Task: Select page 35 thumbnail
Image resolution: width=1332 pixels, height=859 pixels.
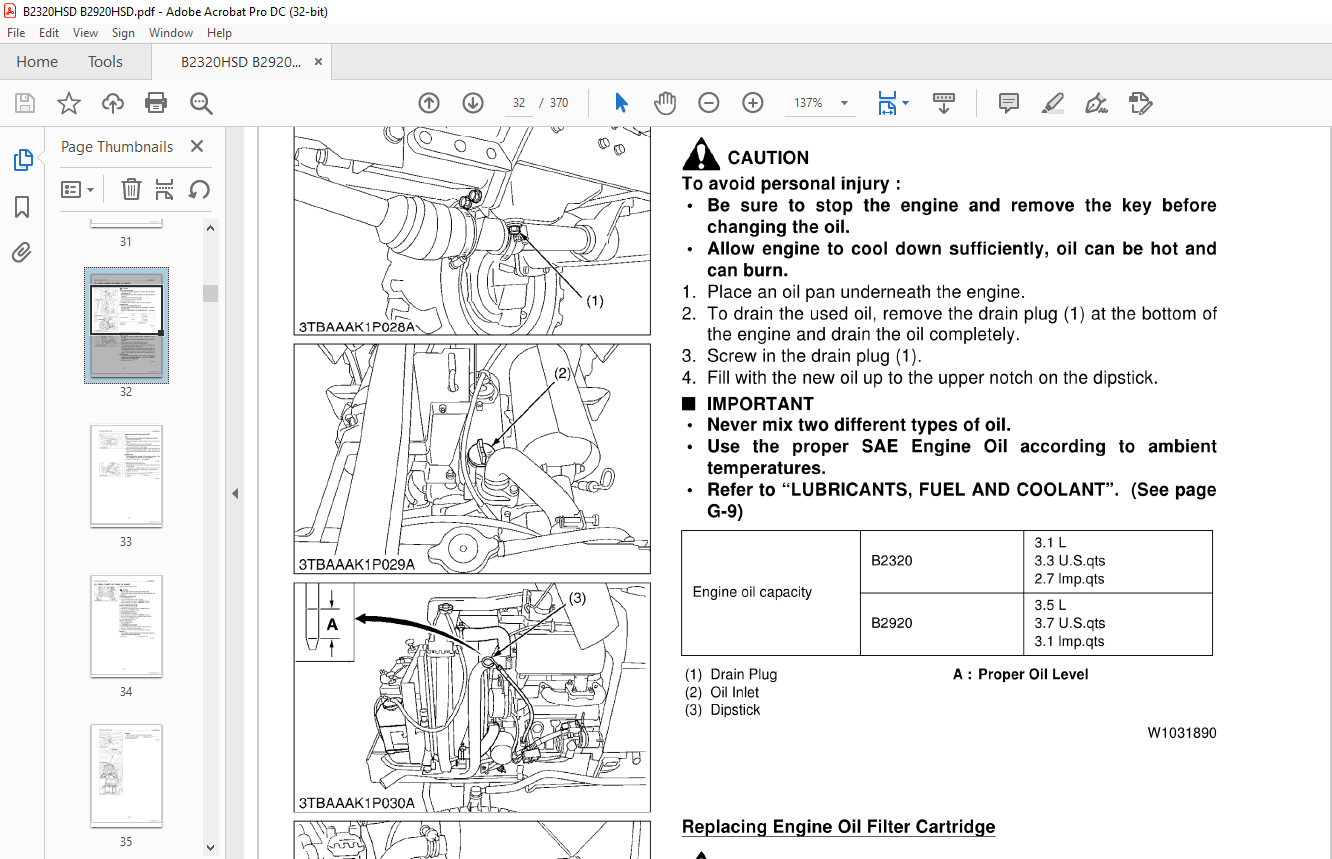Action: click(126, 776)
